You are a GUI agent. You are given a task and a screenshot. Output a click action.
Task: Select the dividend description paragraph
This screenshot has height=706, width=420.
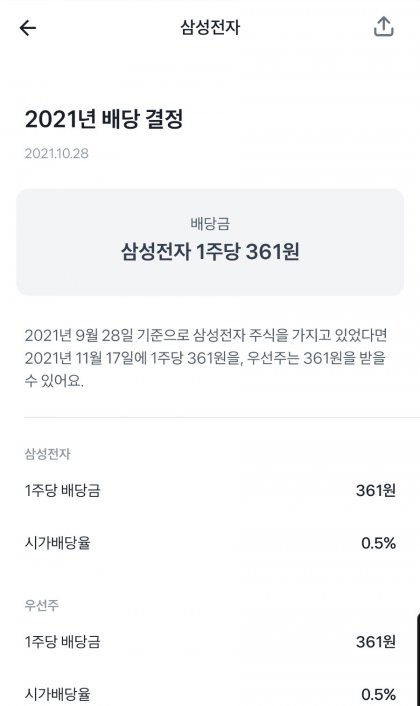(206, 358)
